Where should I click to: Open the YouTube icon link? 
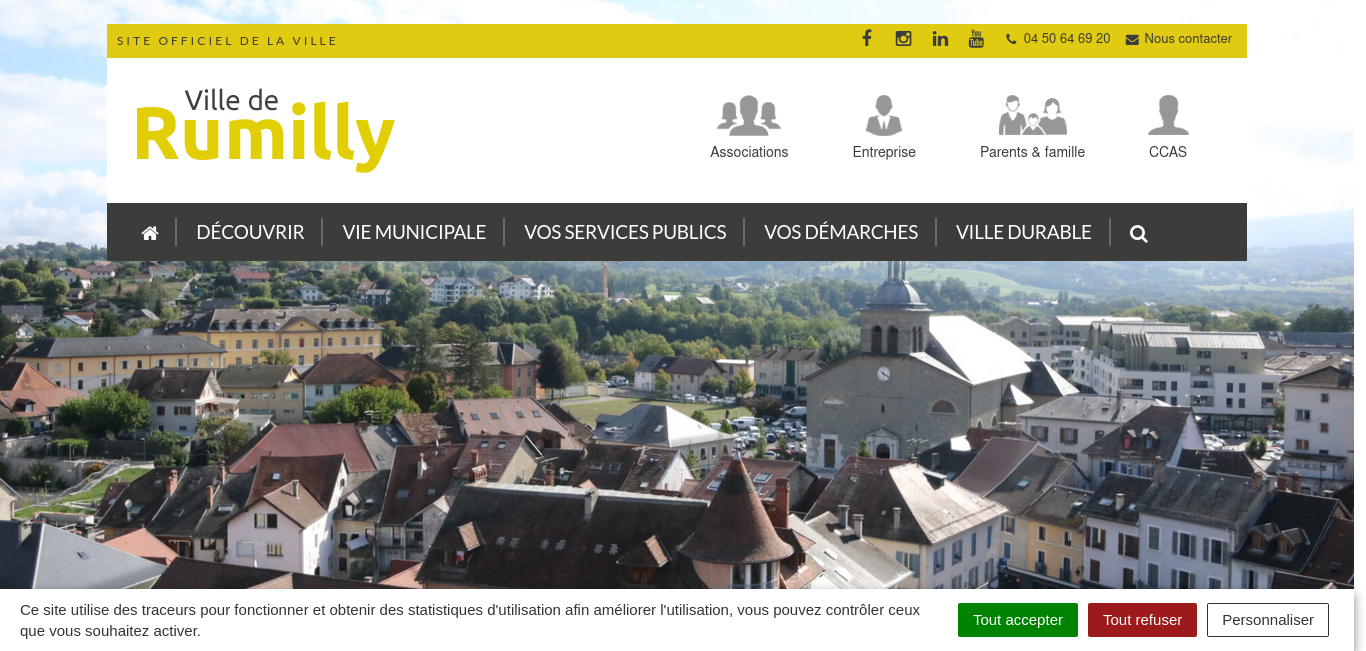976,39
